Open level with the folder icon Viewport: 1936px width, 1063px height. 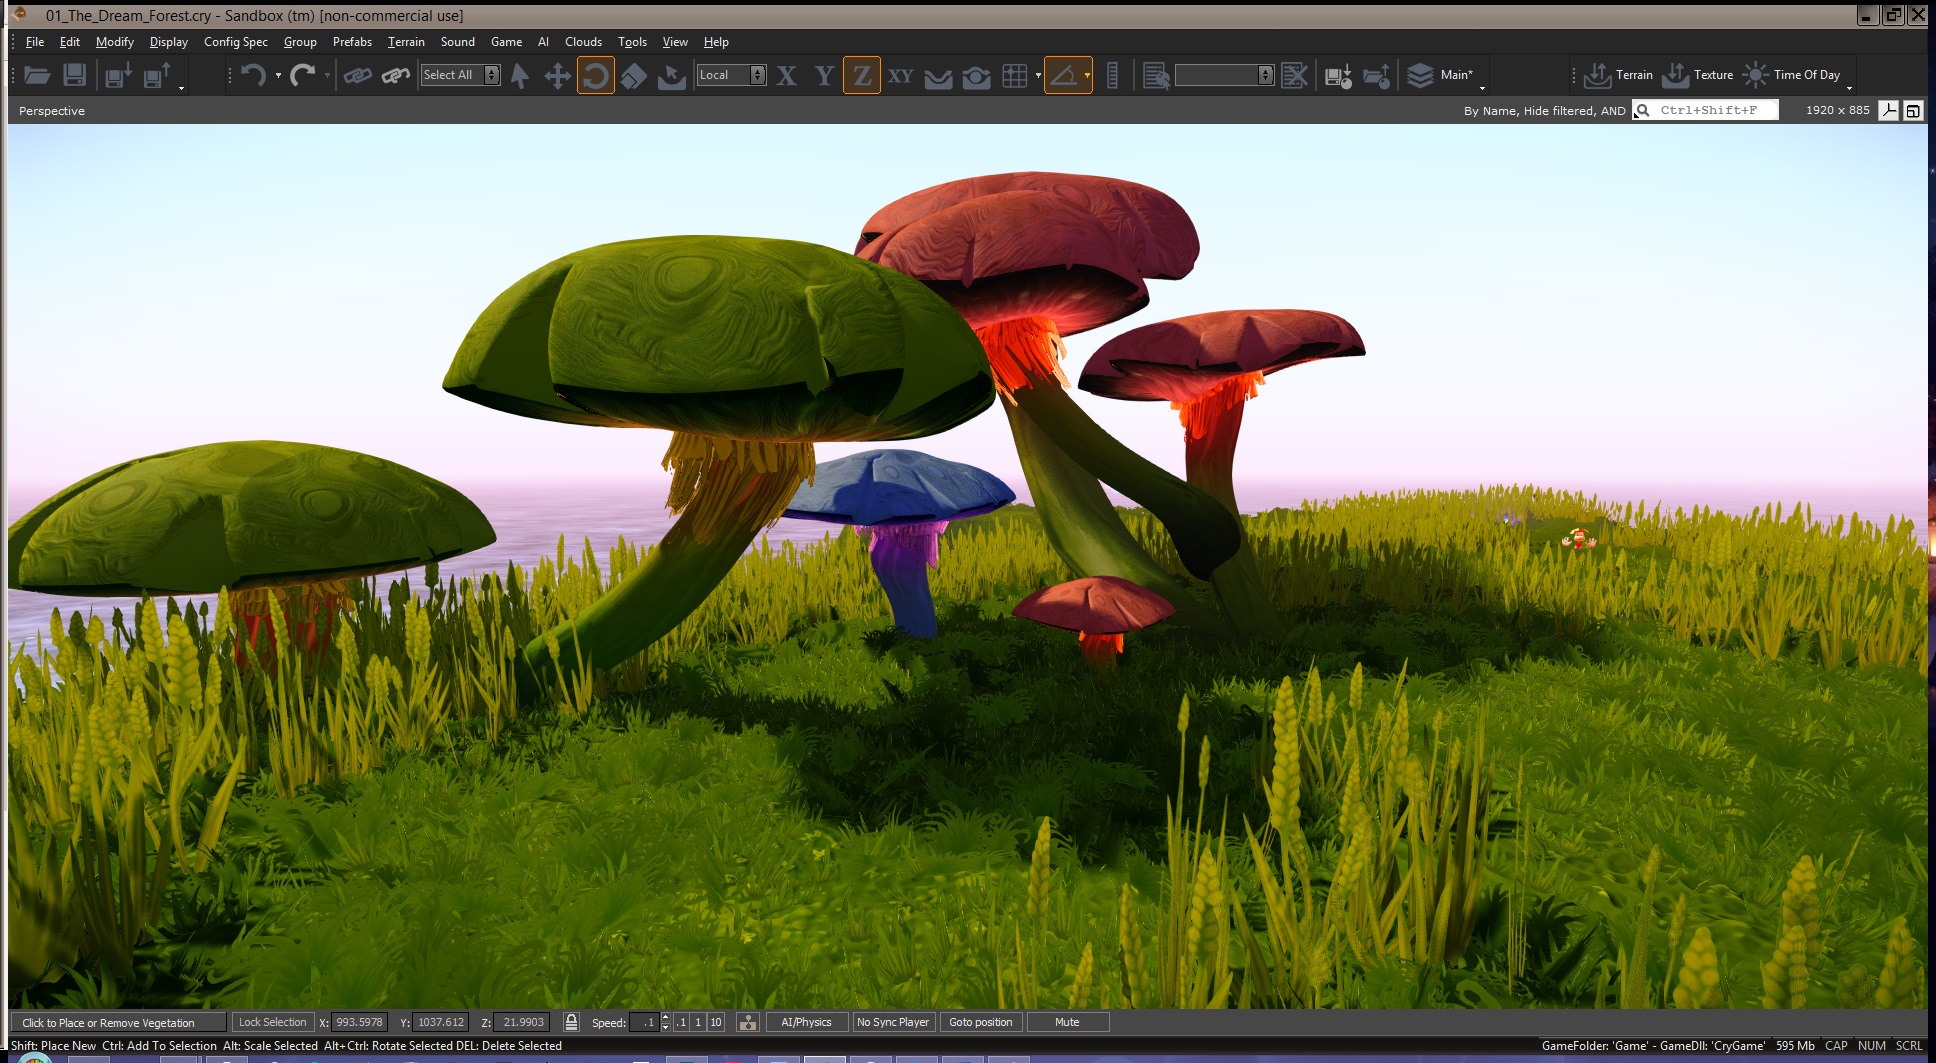tap(37, 75)
